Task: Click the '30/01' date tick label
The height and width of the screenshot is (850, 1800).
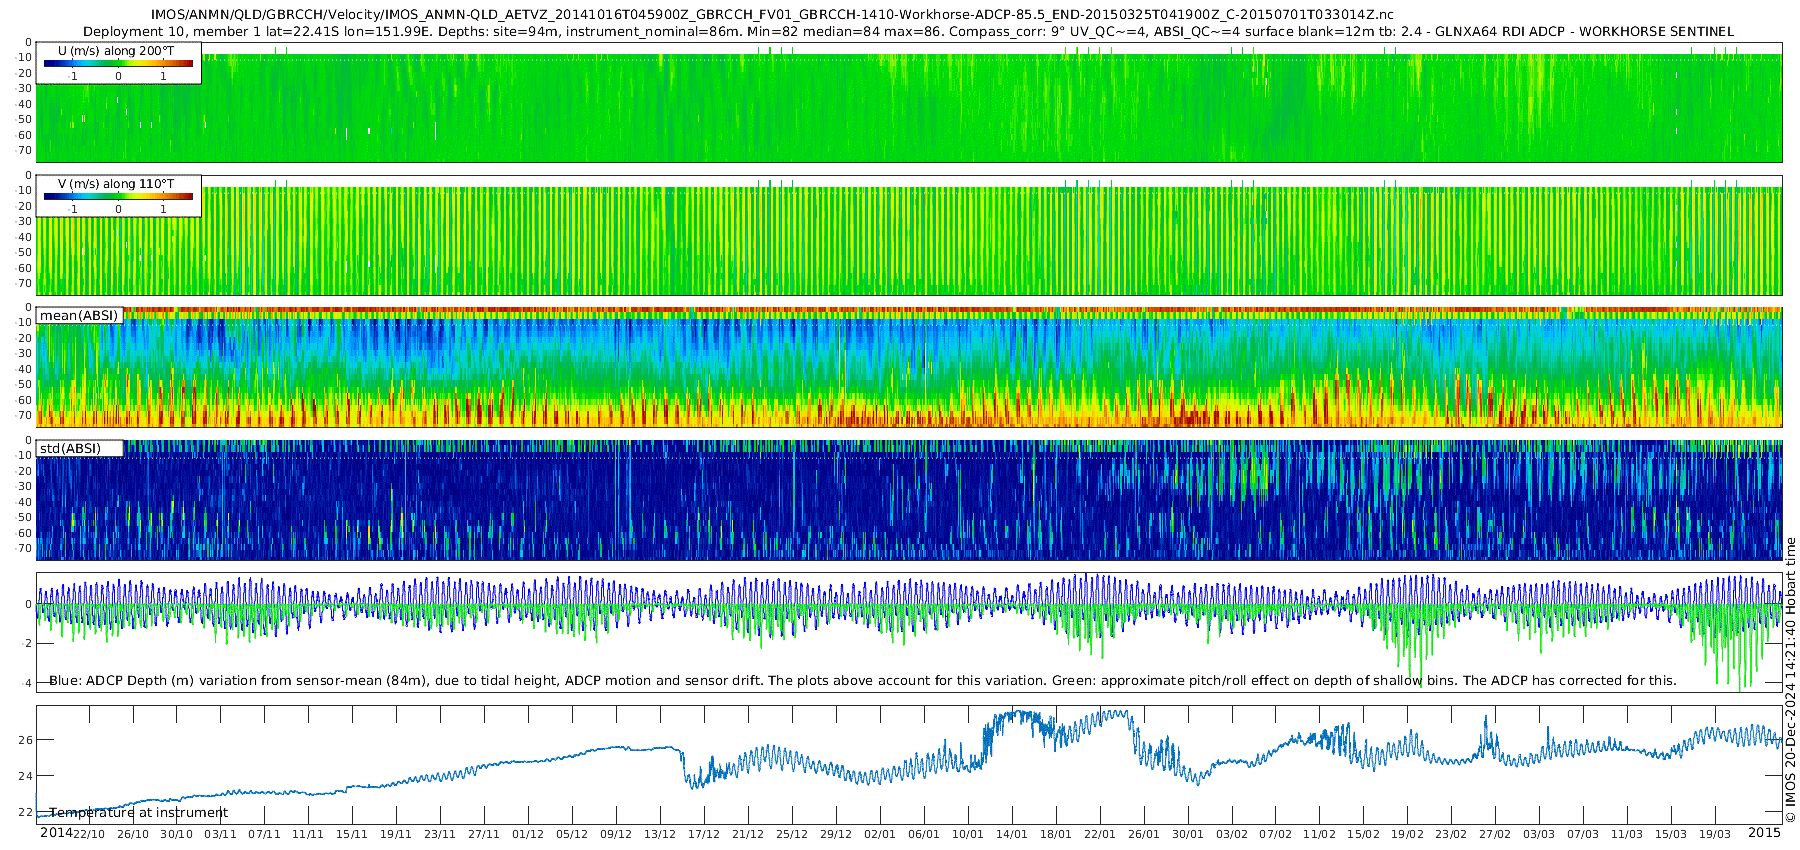Action: click(x=1188, y=834)
